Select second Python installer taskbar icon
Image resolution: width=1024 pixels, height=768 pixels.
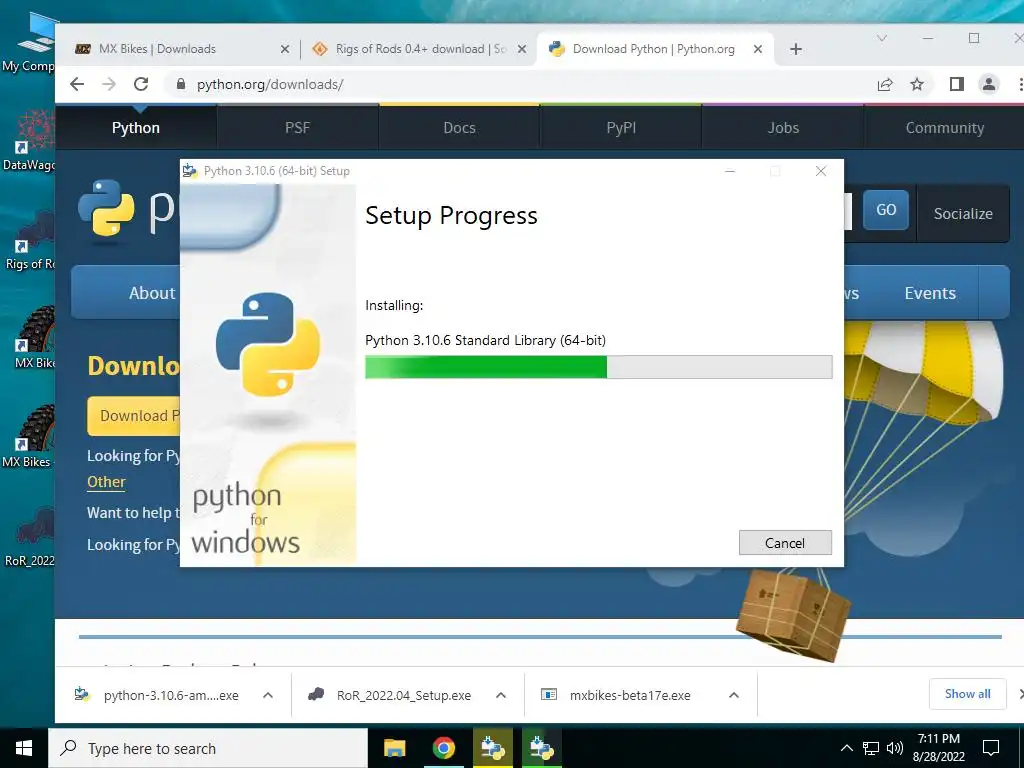click(x=541, y=748)
